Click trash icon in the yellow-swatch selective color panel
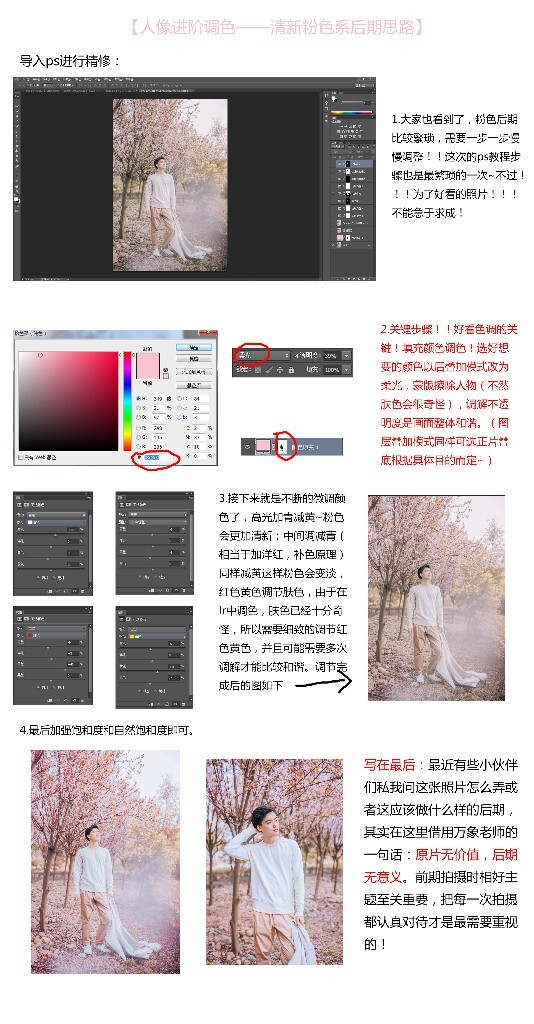The image size is (534, 1024). [183, 704]
